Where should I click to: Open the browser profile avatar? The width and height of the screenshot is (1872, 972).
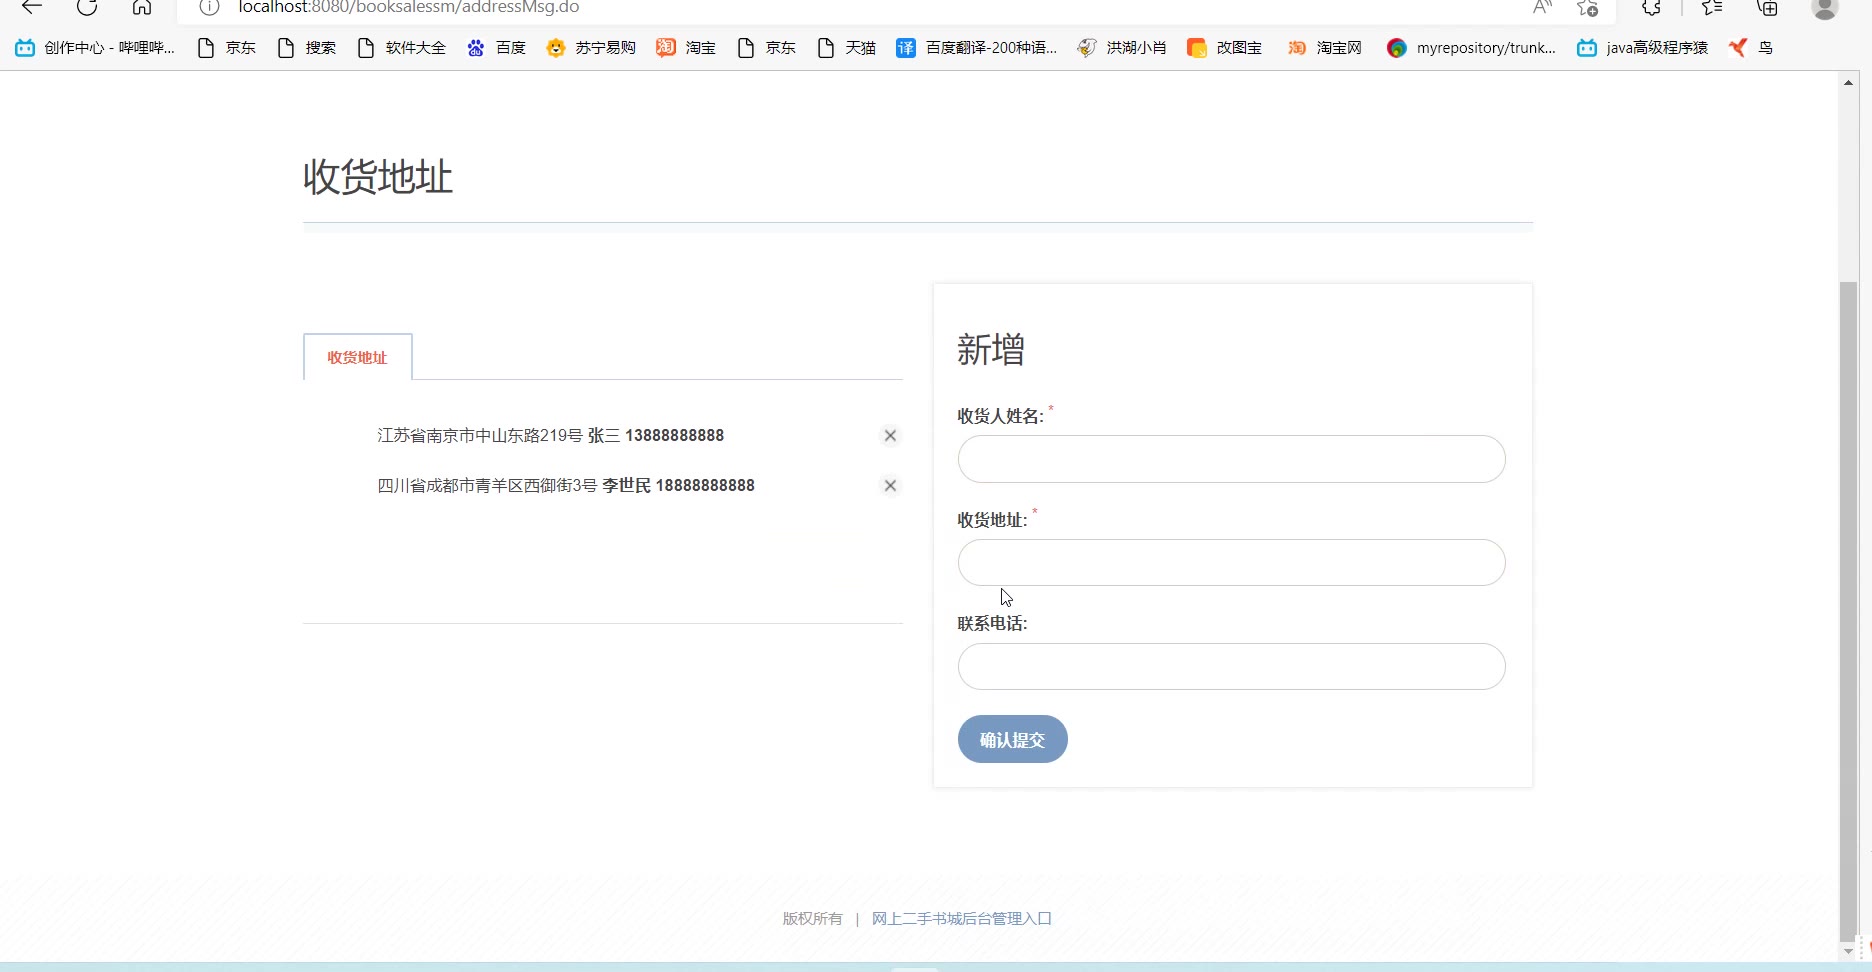[1825, 8]
